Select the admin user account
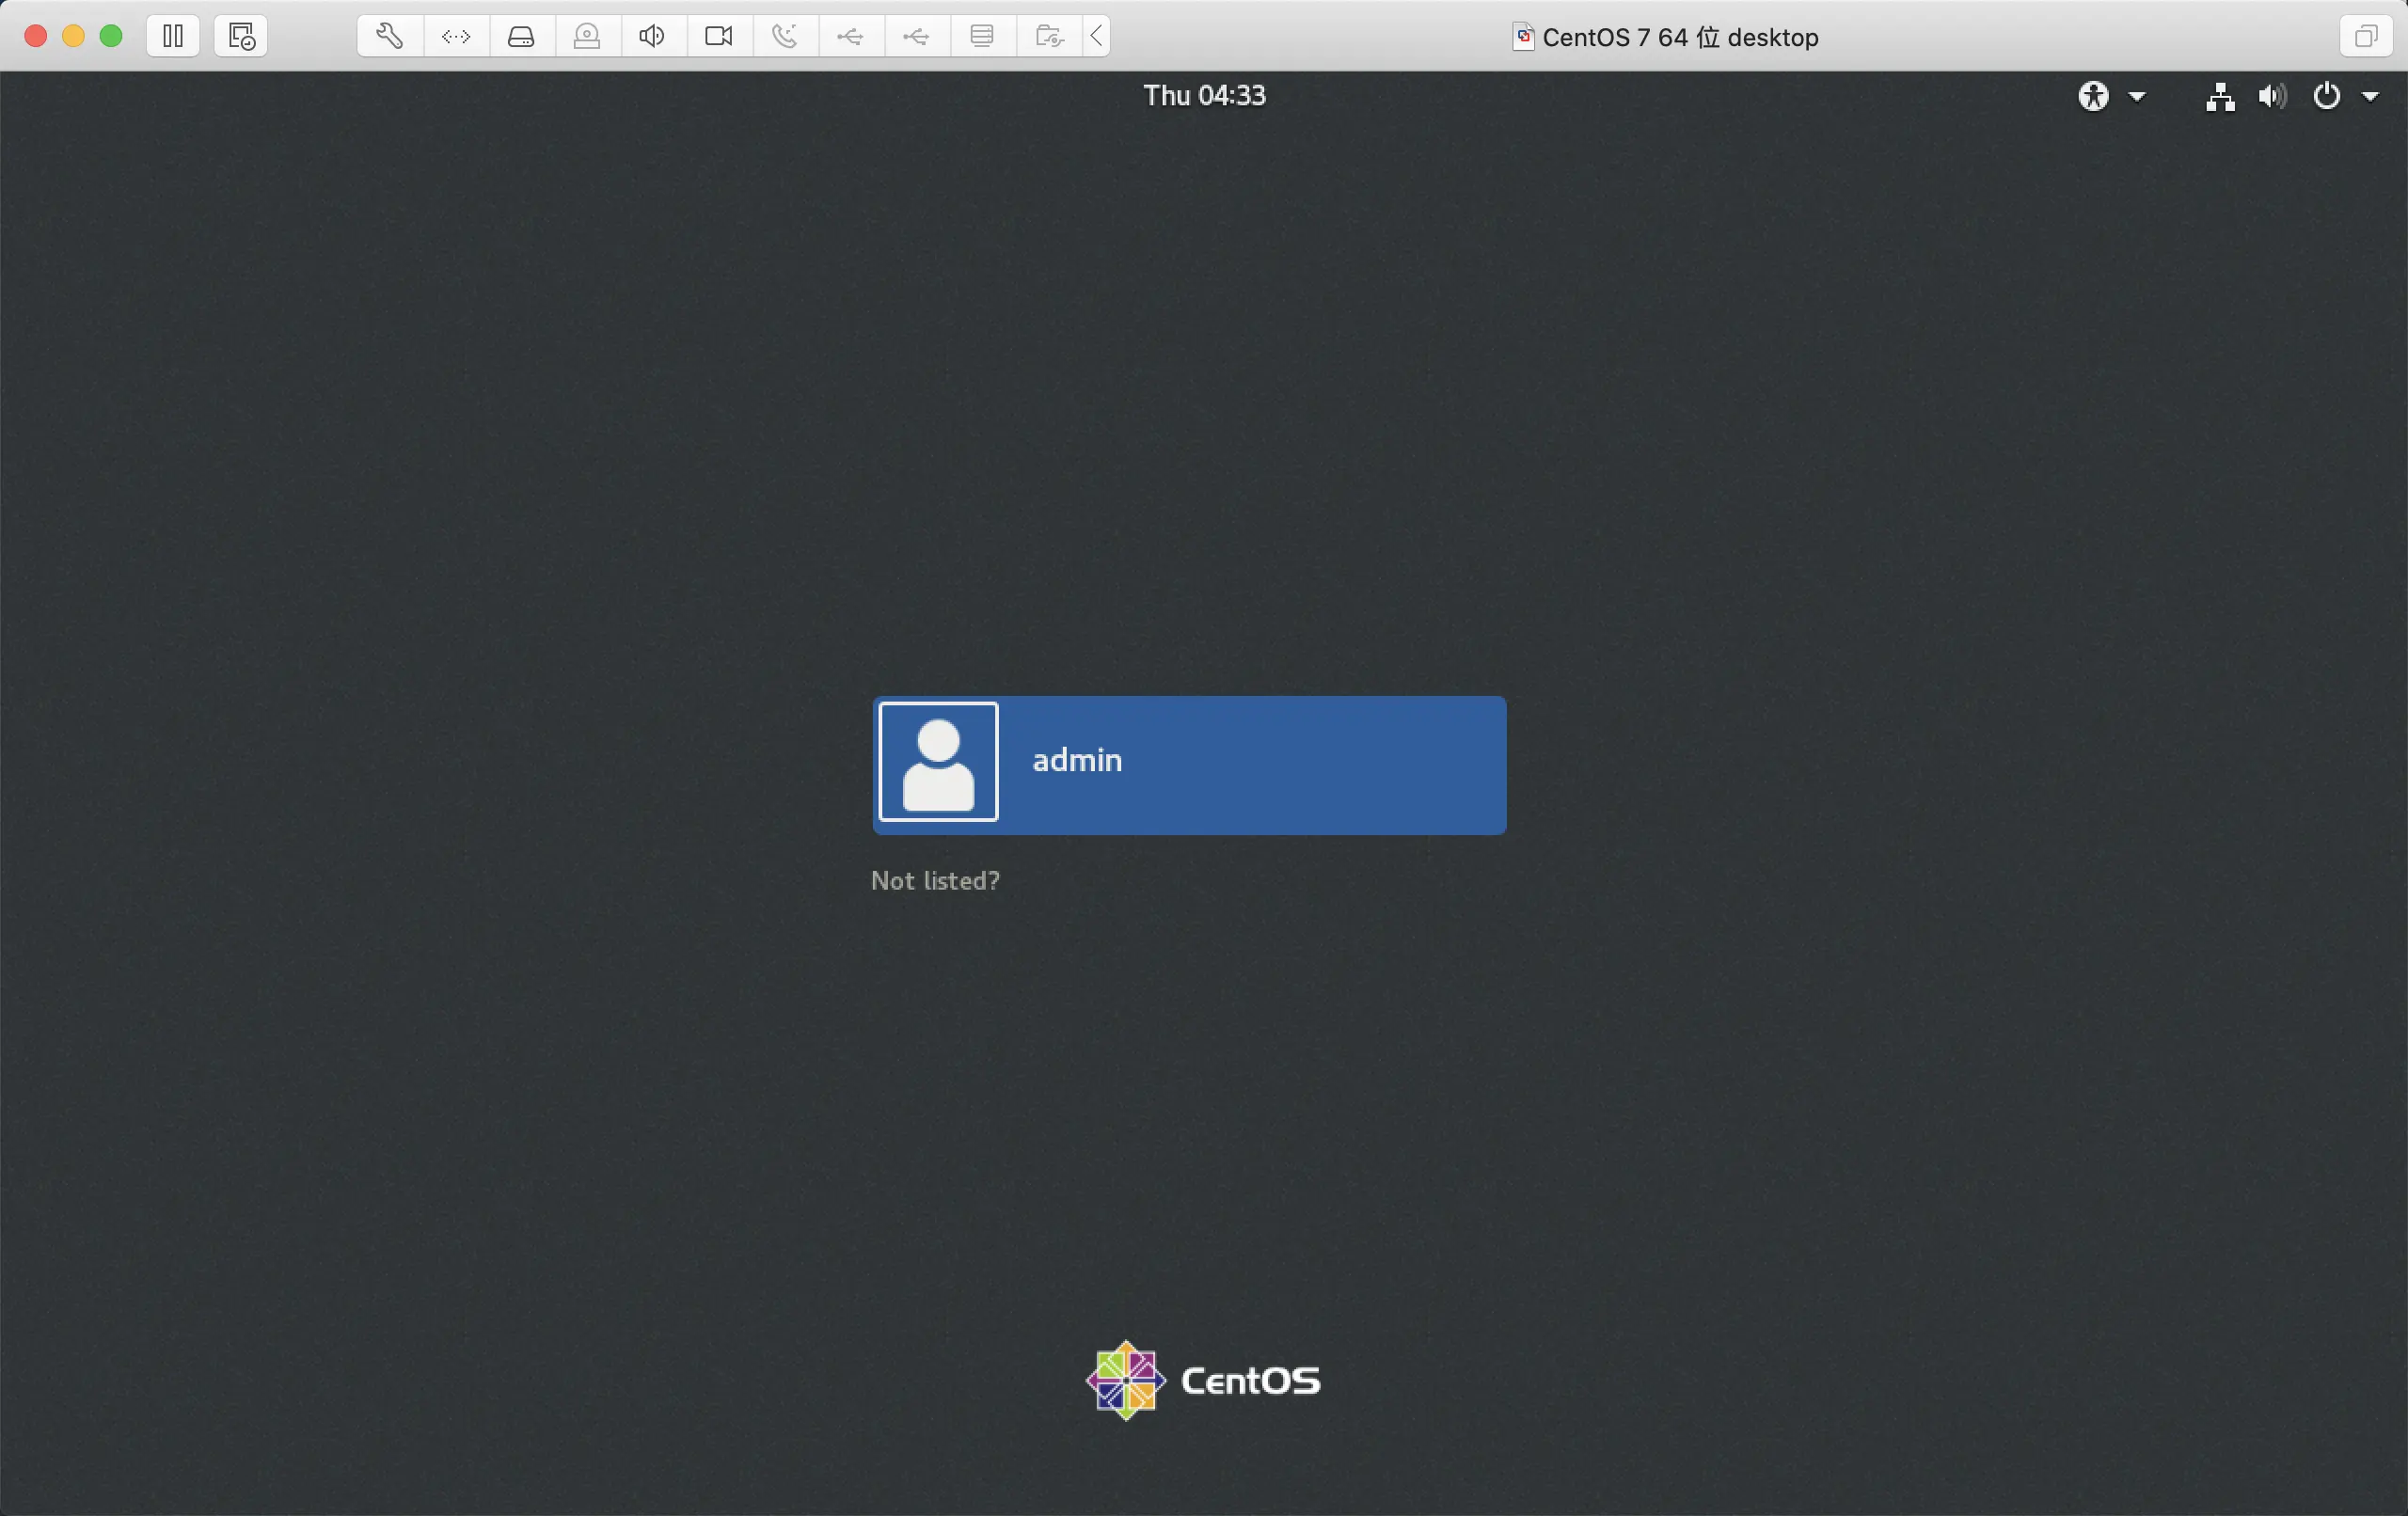The width and height of the screenshot is (2408, 1516). (x=1189, y=765)
